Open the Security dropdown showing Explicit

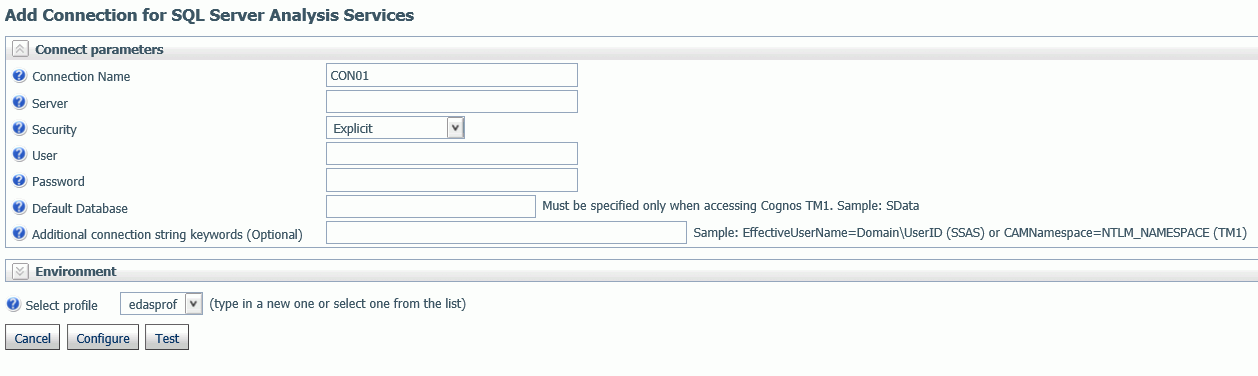point(396,128)
